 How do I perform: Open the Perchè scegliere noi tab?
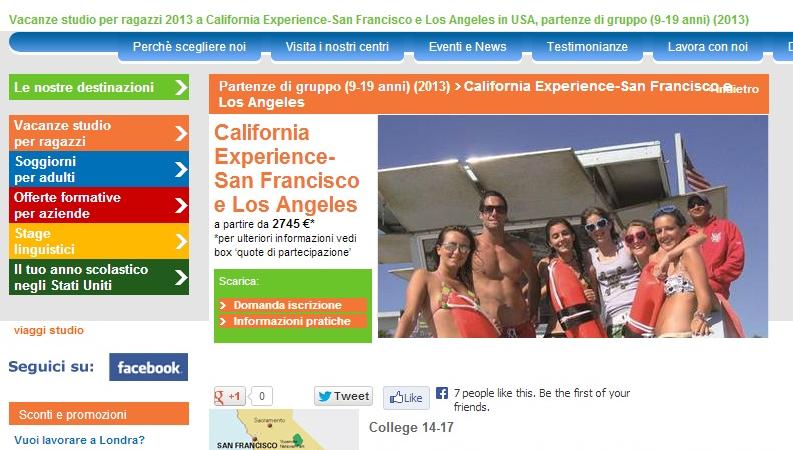point(189,47)
